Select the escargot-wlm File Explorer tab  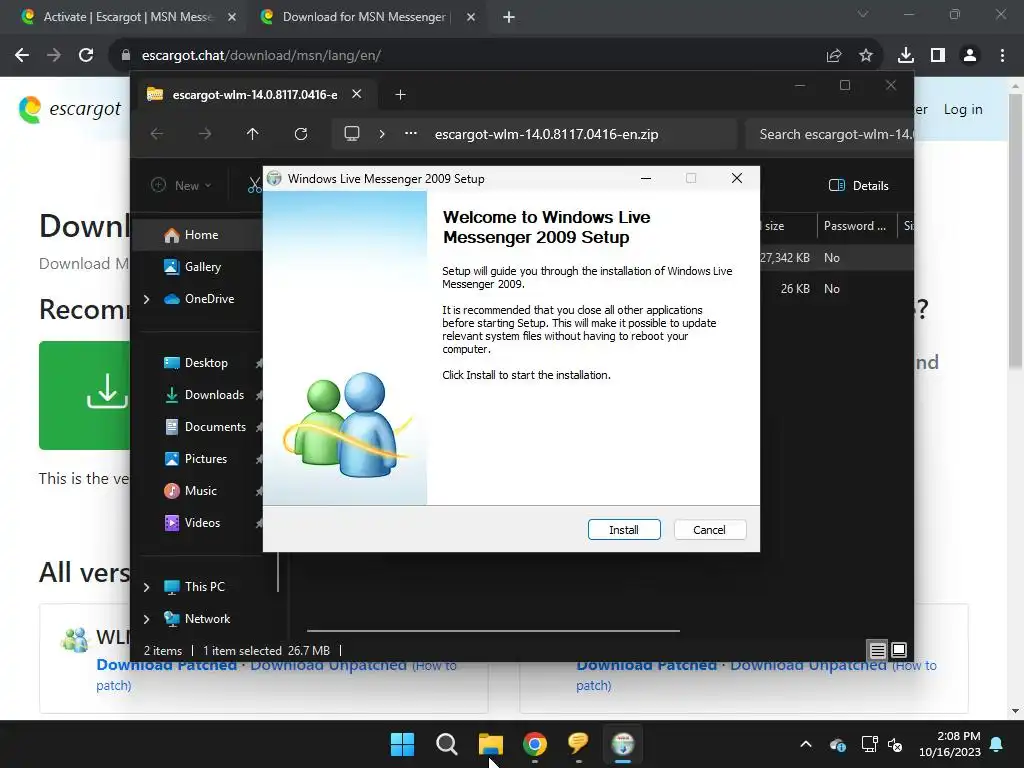click(x=255, y=95)
